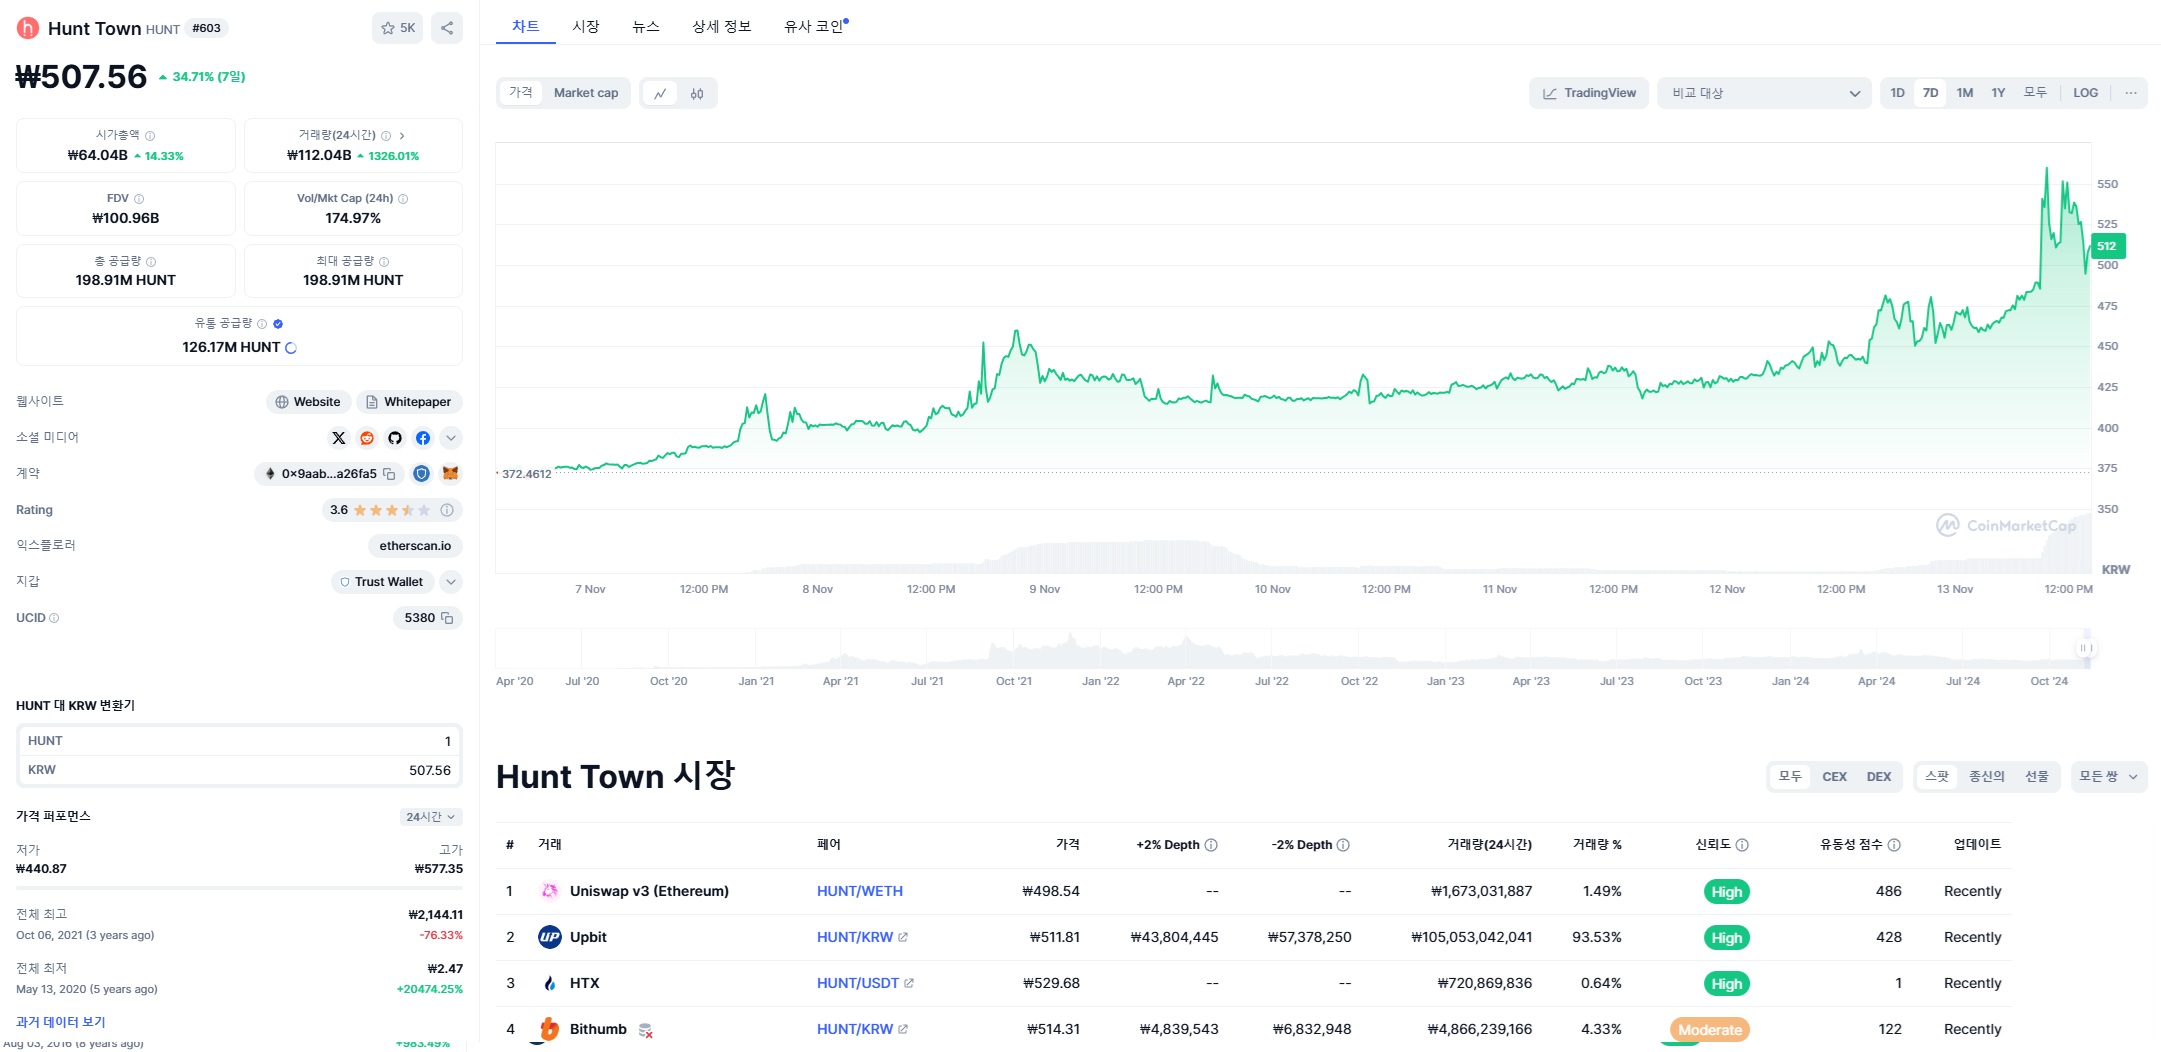Open the Whitepaper link
The height and width of the screenshot is (1052, 2161).
[409, 402]
